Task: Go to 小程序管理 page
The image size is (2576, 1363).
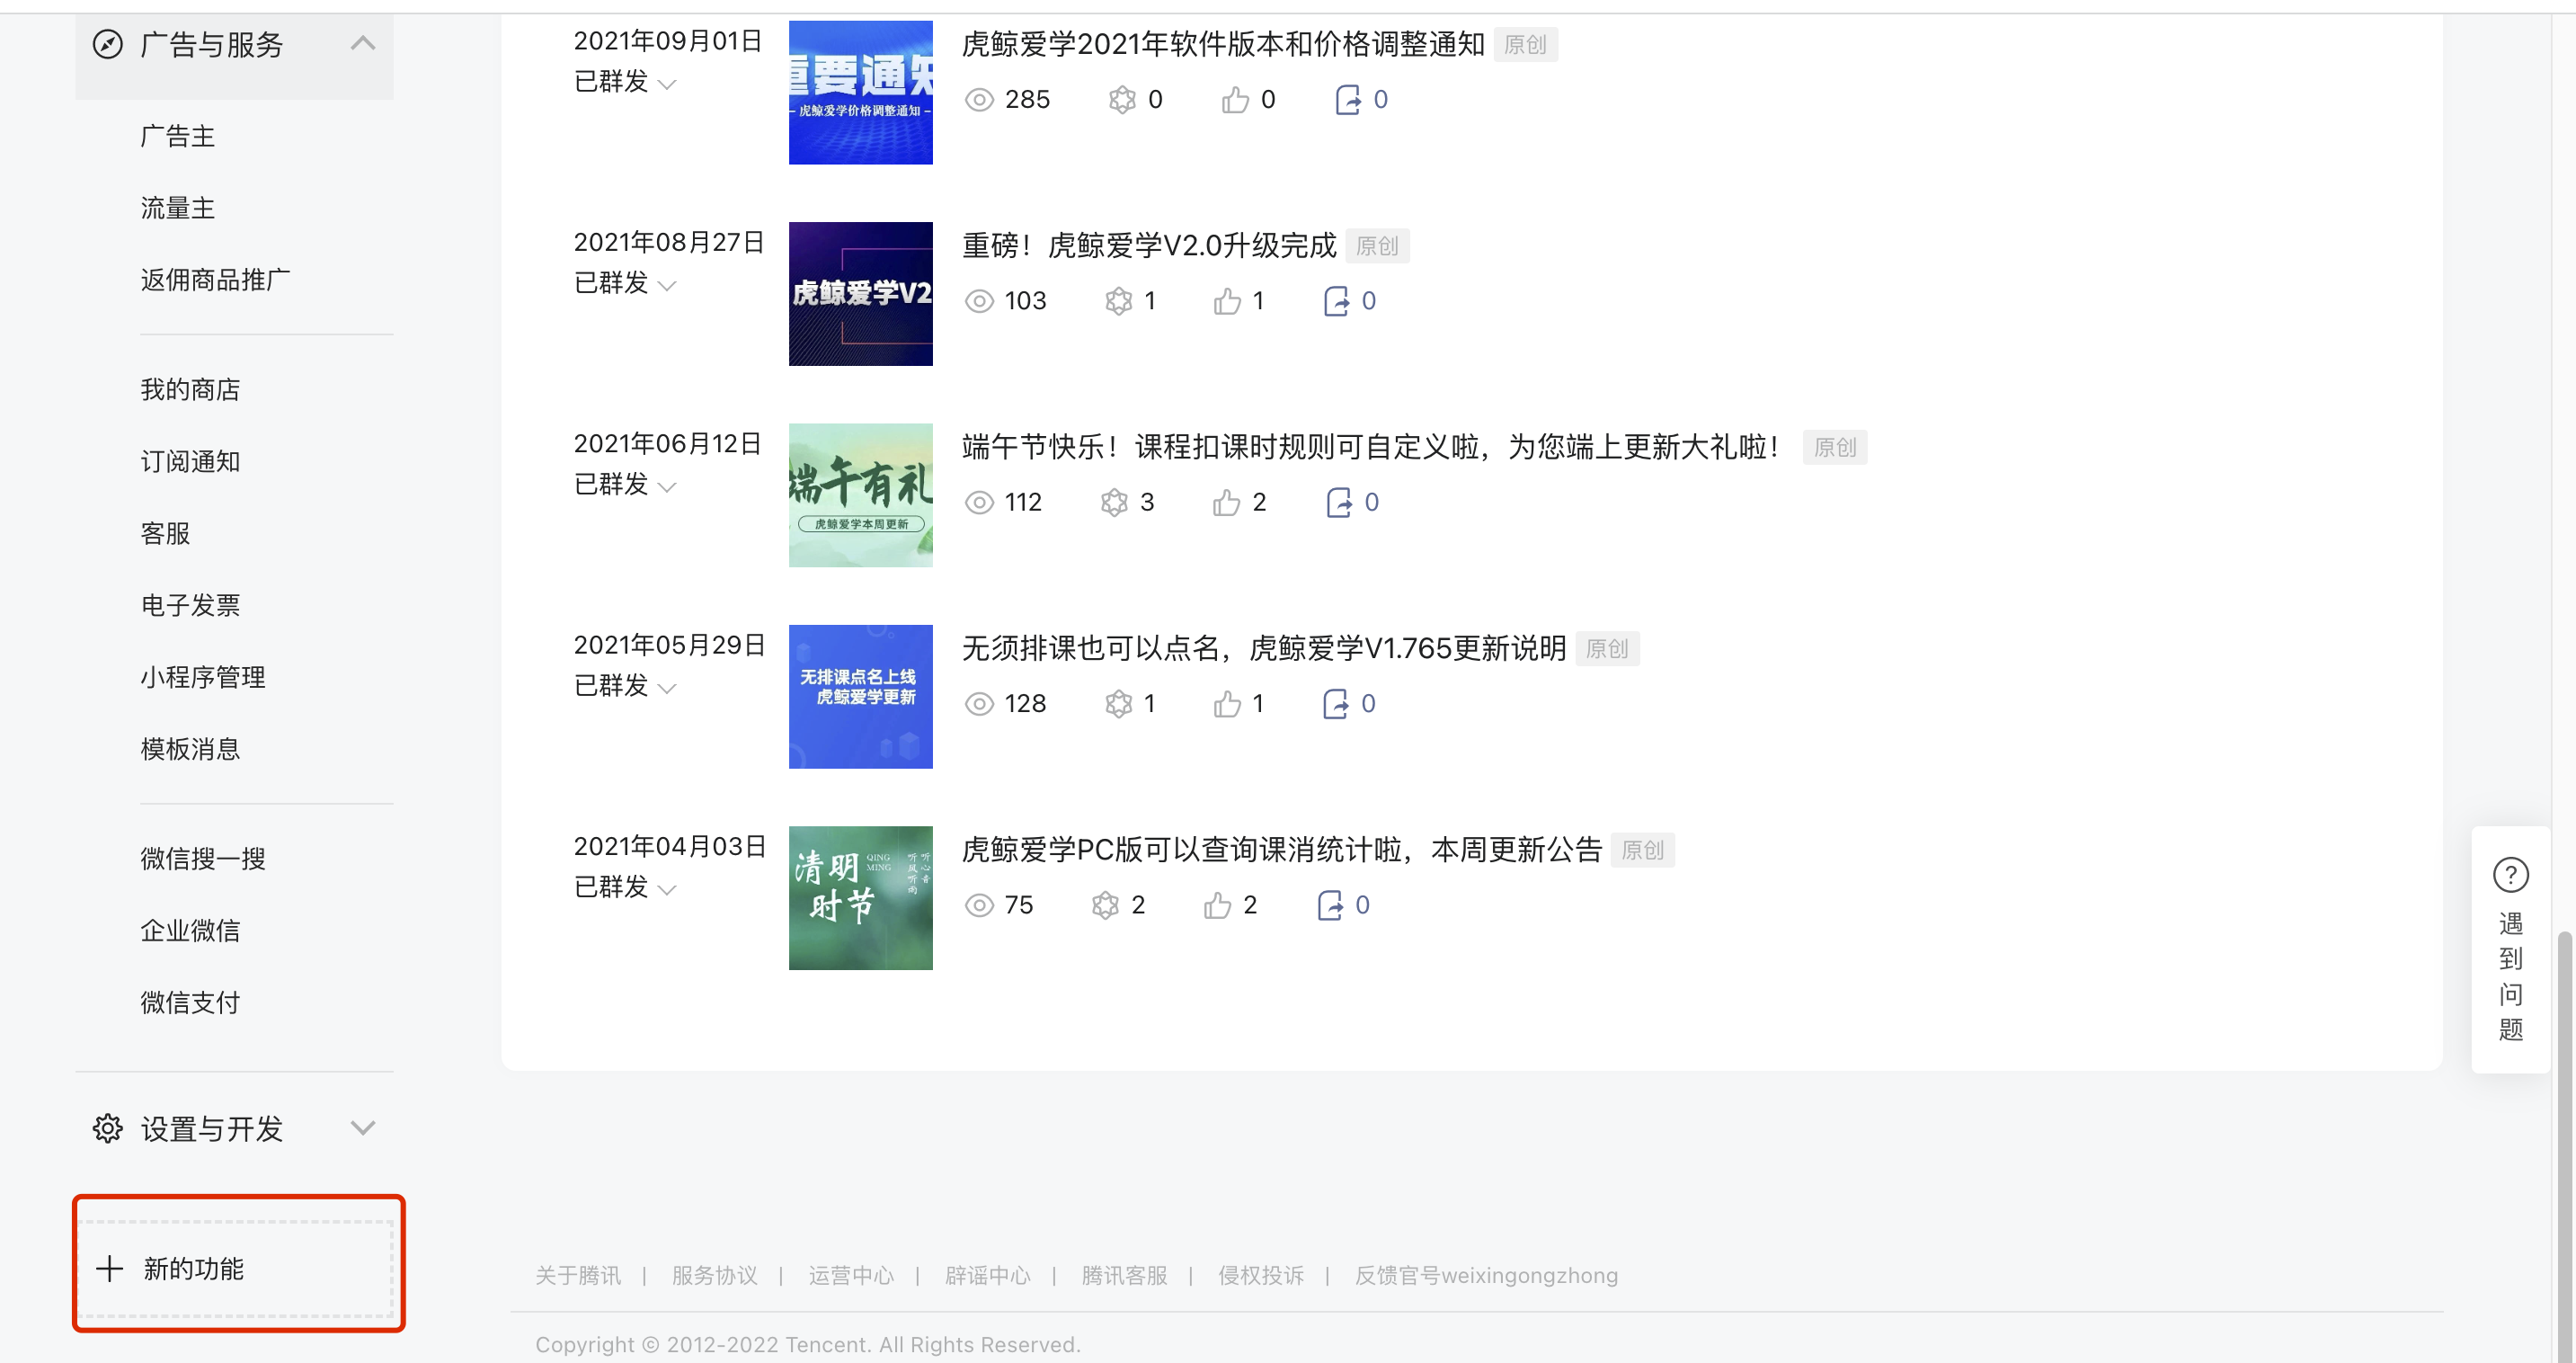Action: tap(203, 677)
